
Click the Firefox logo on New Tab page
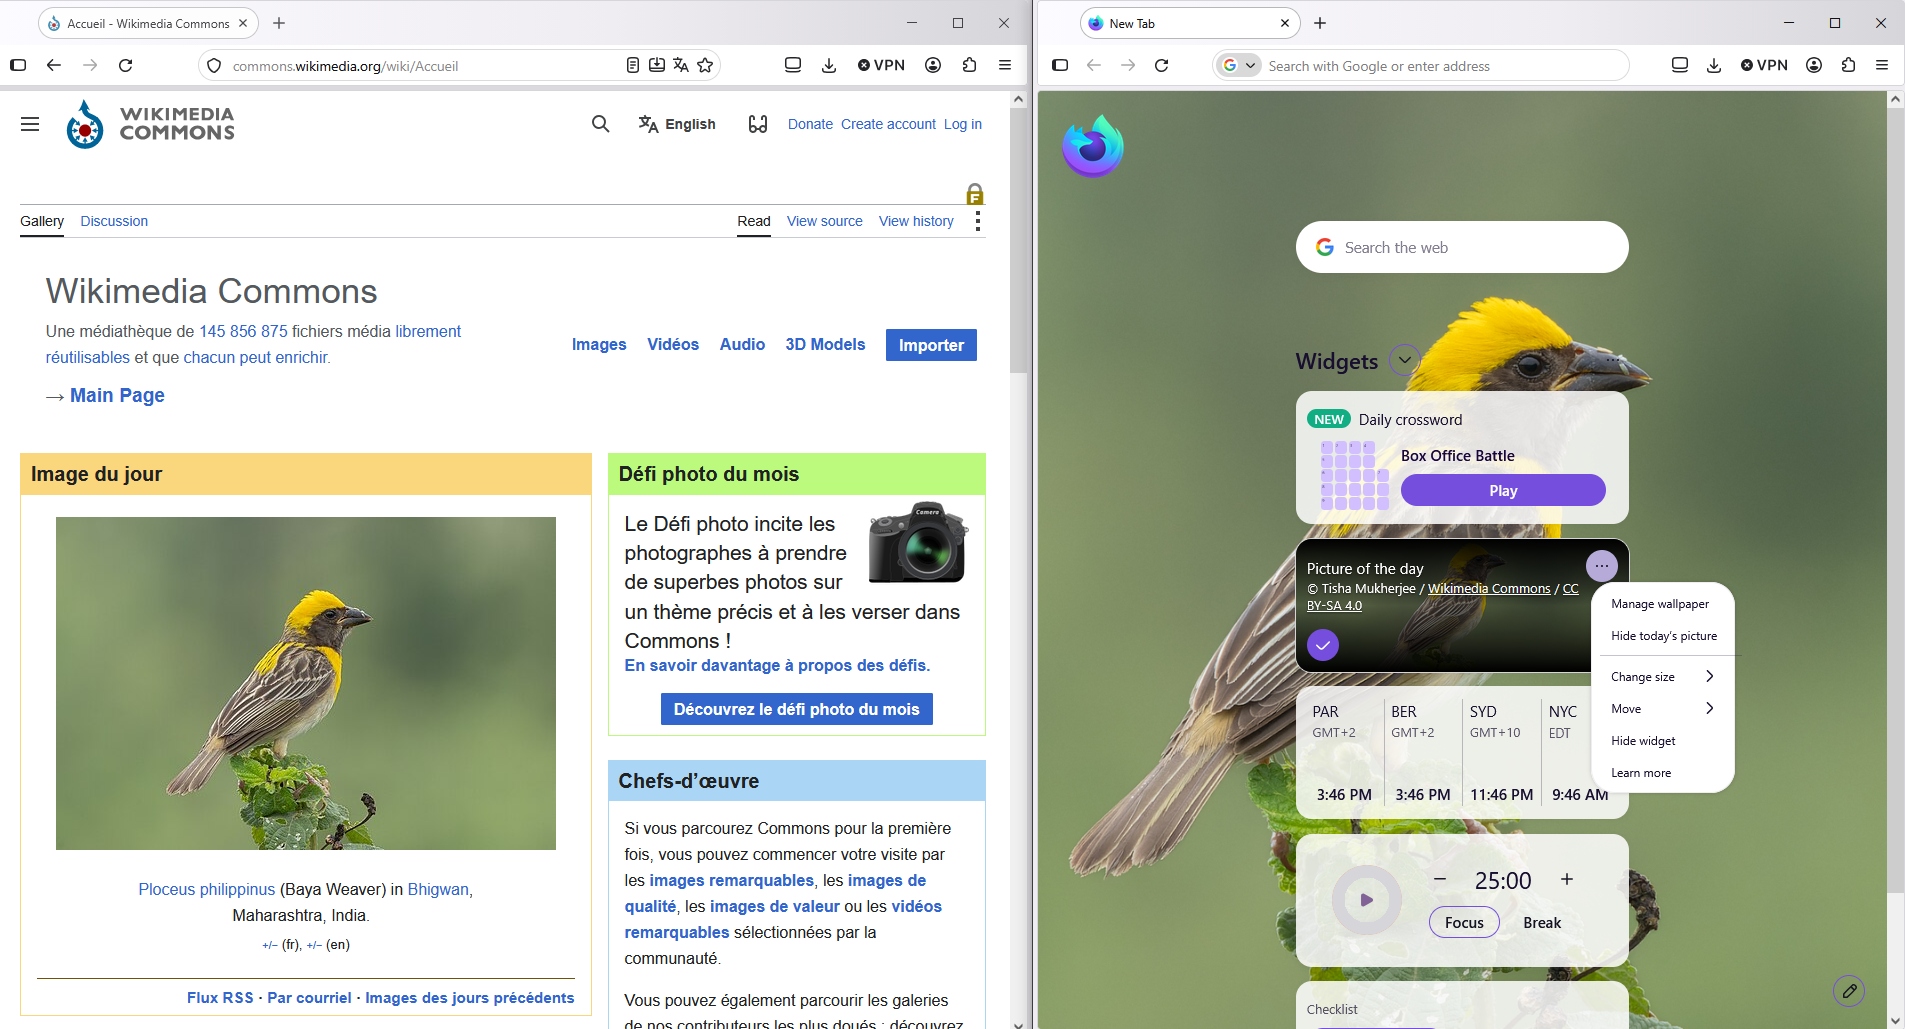pos(1093,146)
